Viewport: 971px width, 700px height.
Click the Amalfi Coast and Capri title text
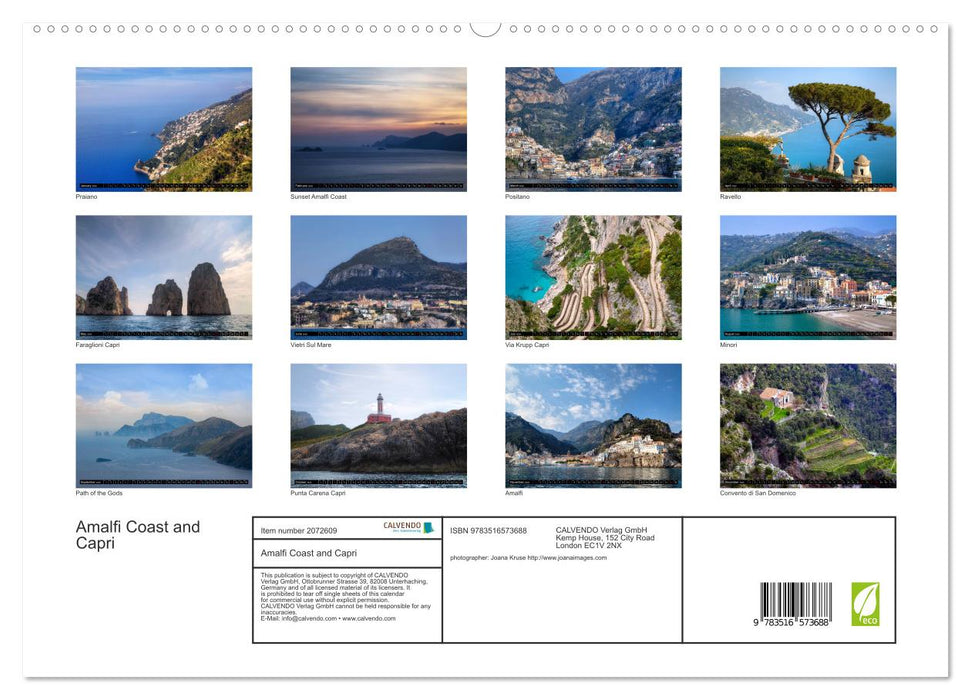[x=137, y=533]
